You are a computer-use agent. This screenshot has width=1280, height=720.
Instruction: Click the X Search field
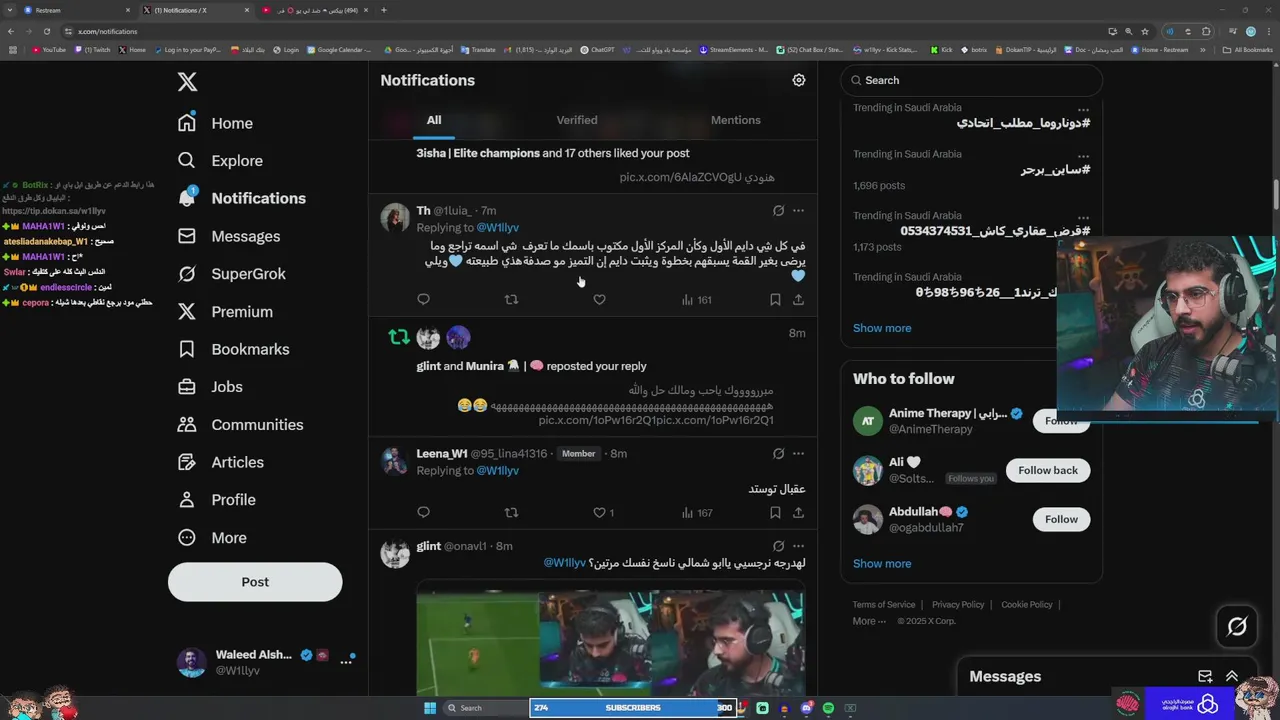[x=971, y=80]
